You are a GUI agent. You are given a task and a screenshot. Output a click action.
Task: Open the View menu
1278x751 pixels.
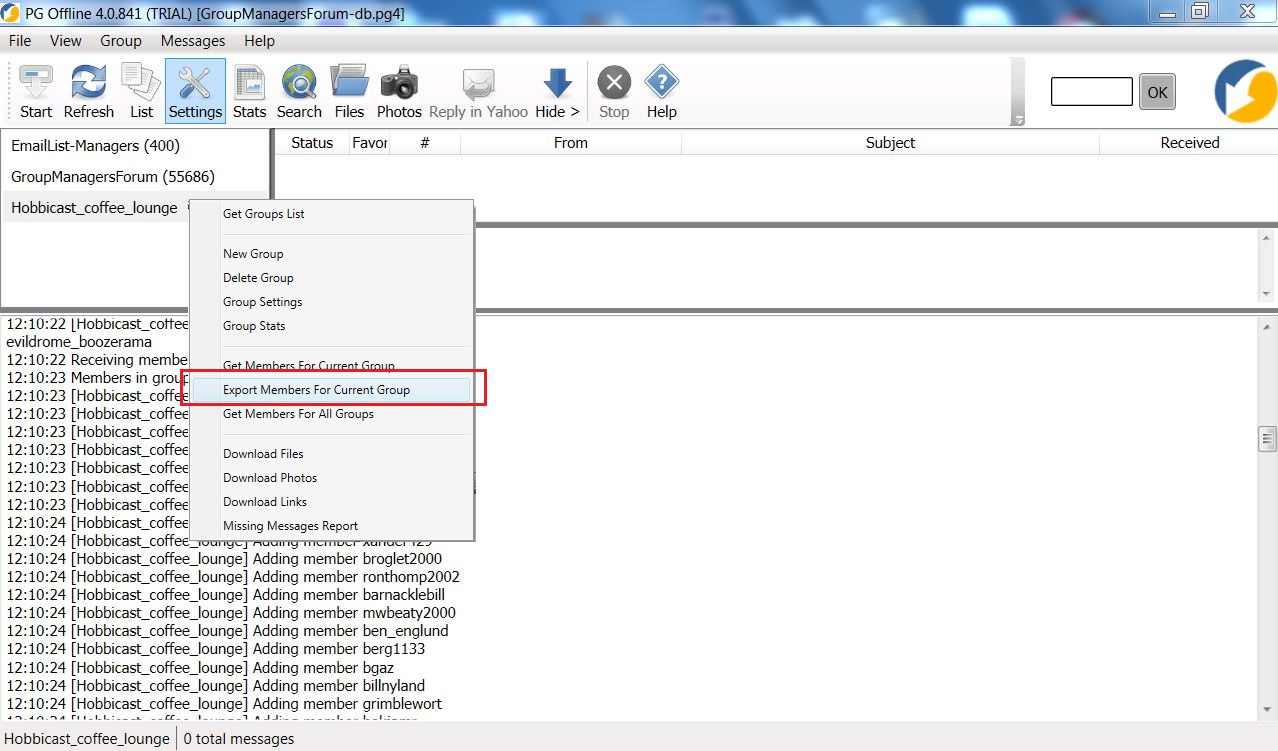coord(66,41)
